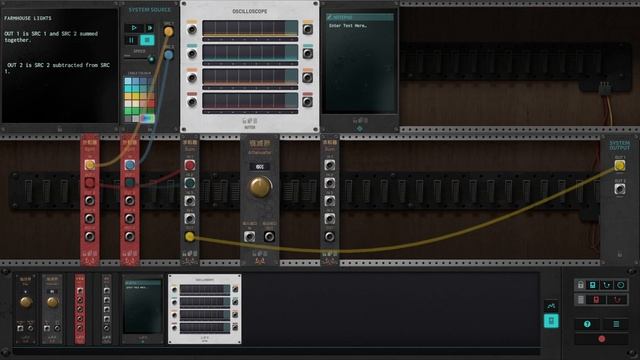Click the oscilloscope's second (teal) input jack
The width and height of the screenshot is (640, 360).
coord(192,53)
